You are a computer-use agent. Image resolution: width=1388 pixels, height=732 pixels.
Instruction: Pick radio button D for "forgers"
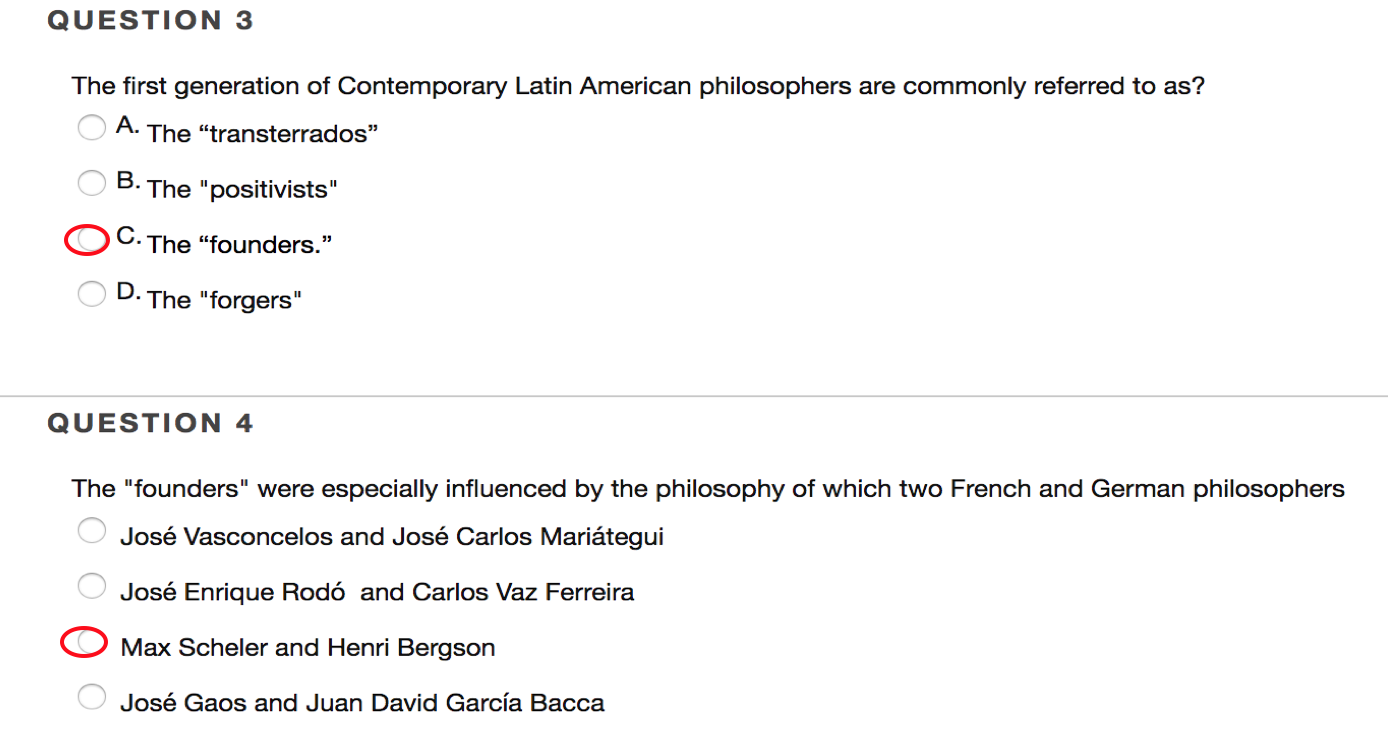pos(91,293)
